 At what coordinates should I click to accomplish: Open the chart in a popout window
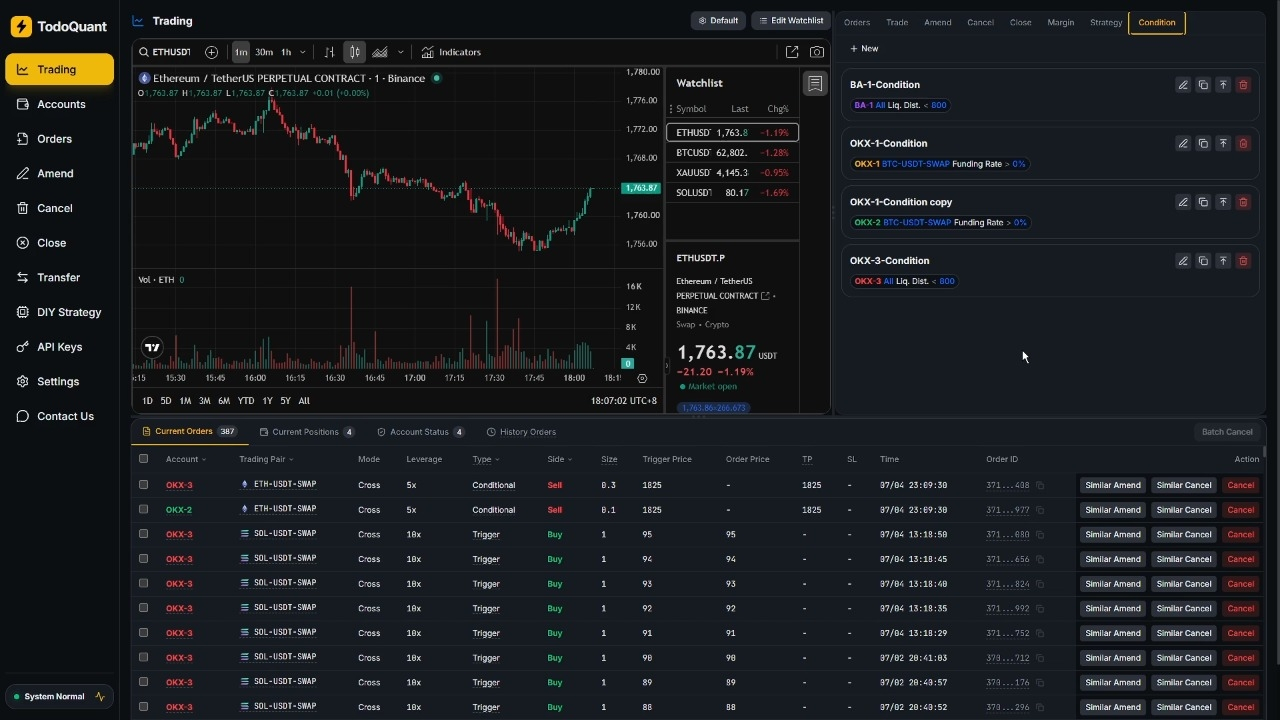tap(792, 52)
